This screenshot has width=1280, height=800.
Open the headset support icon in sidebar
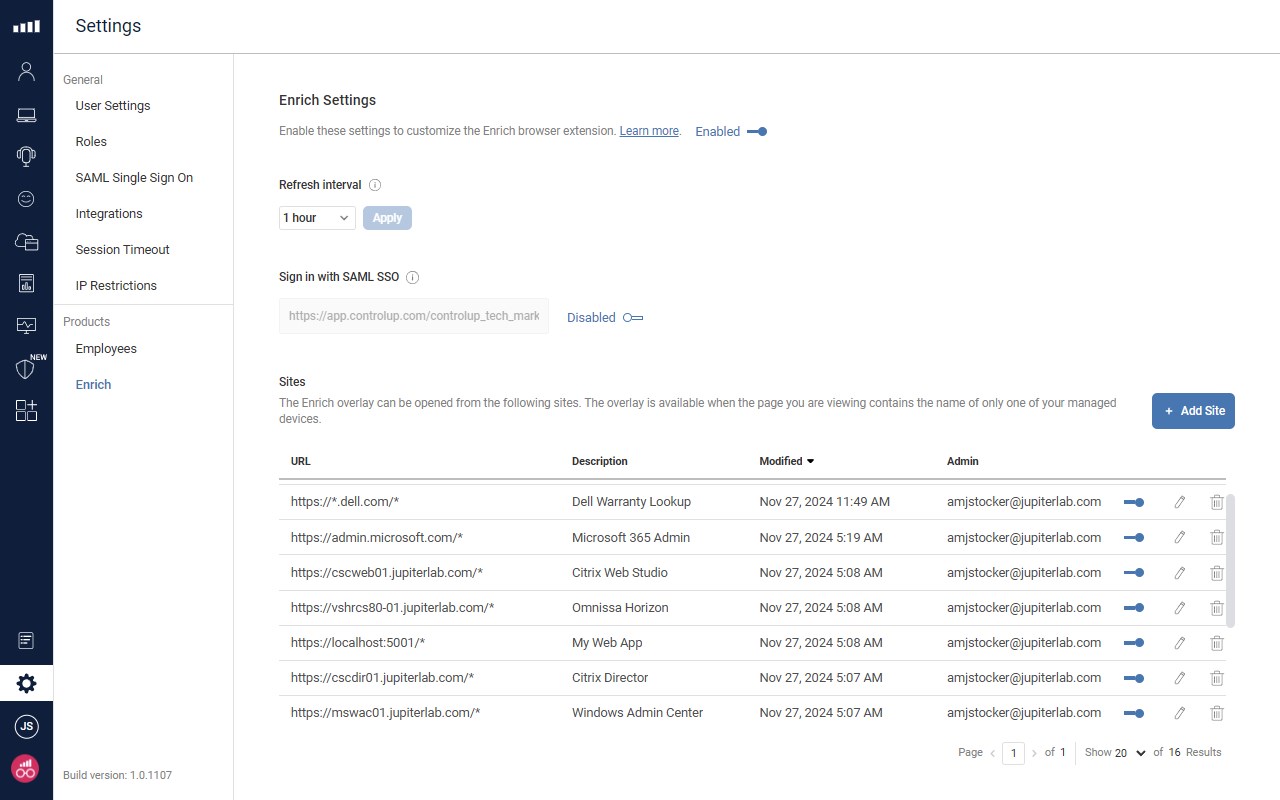[26, 156]
